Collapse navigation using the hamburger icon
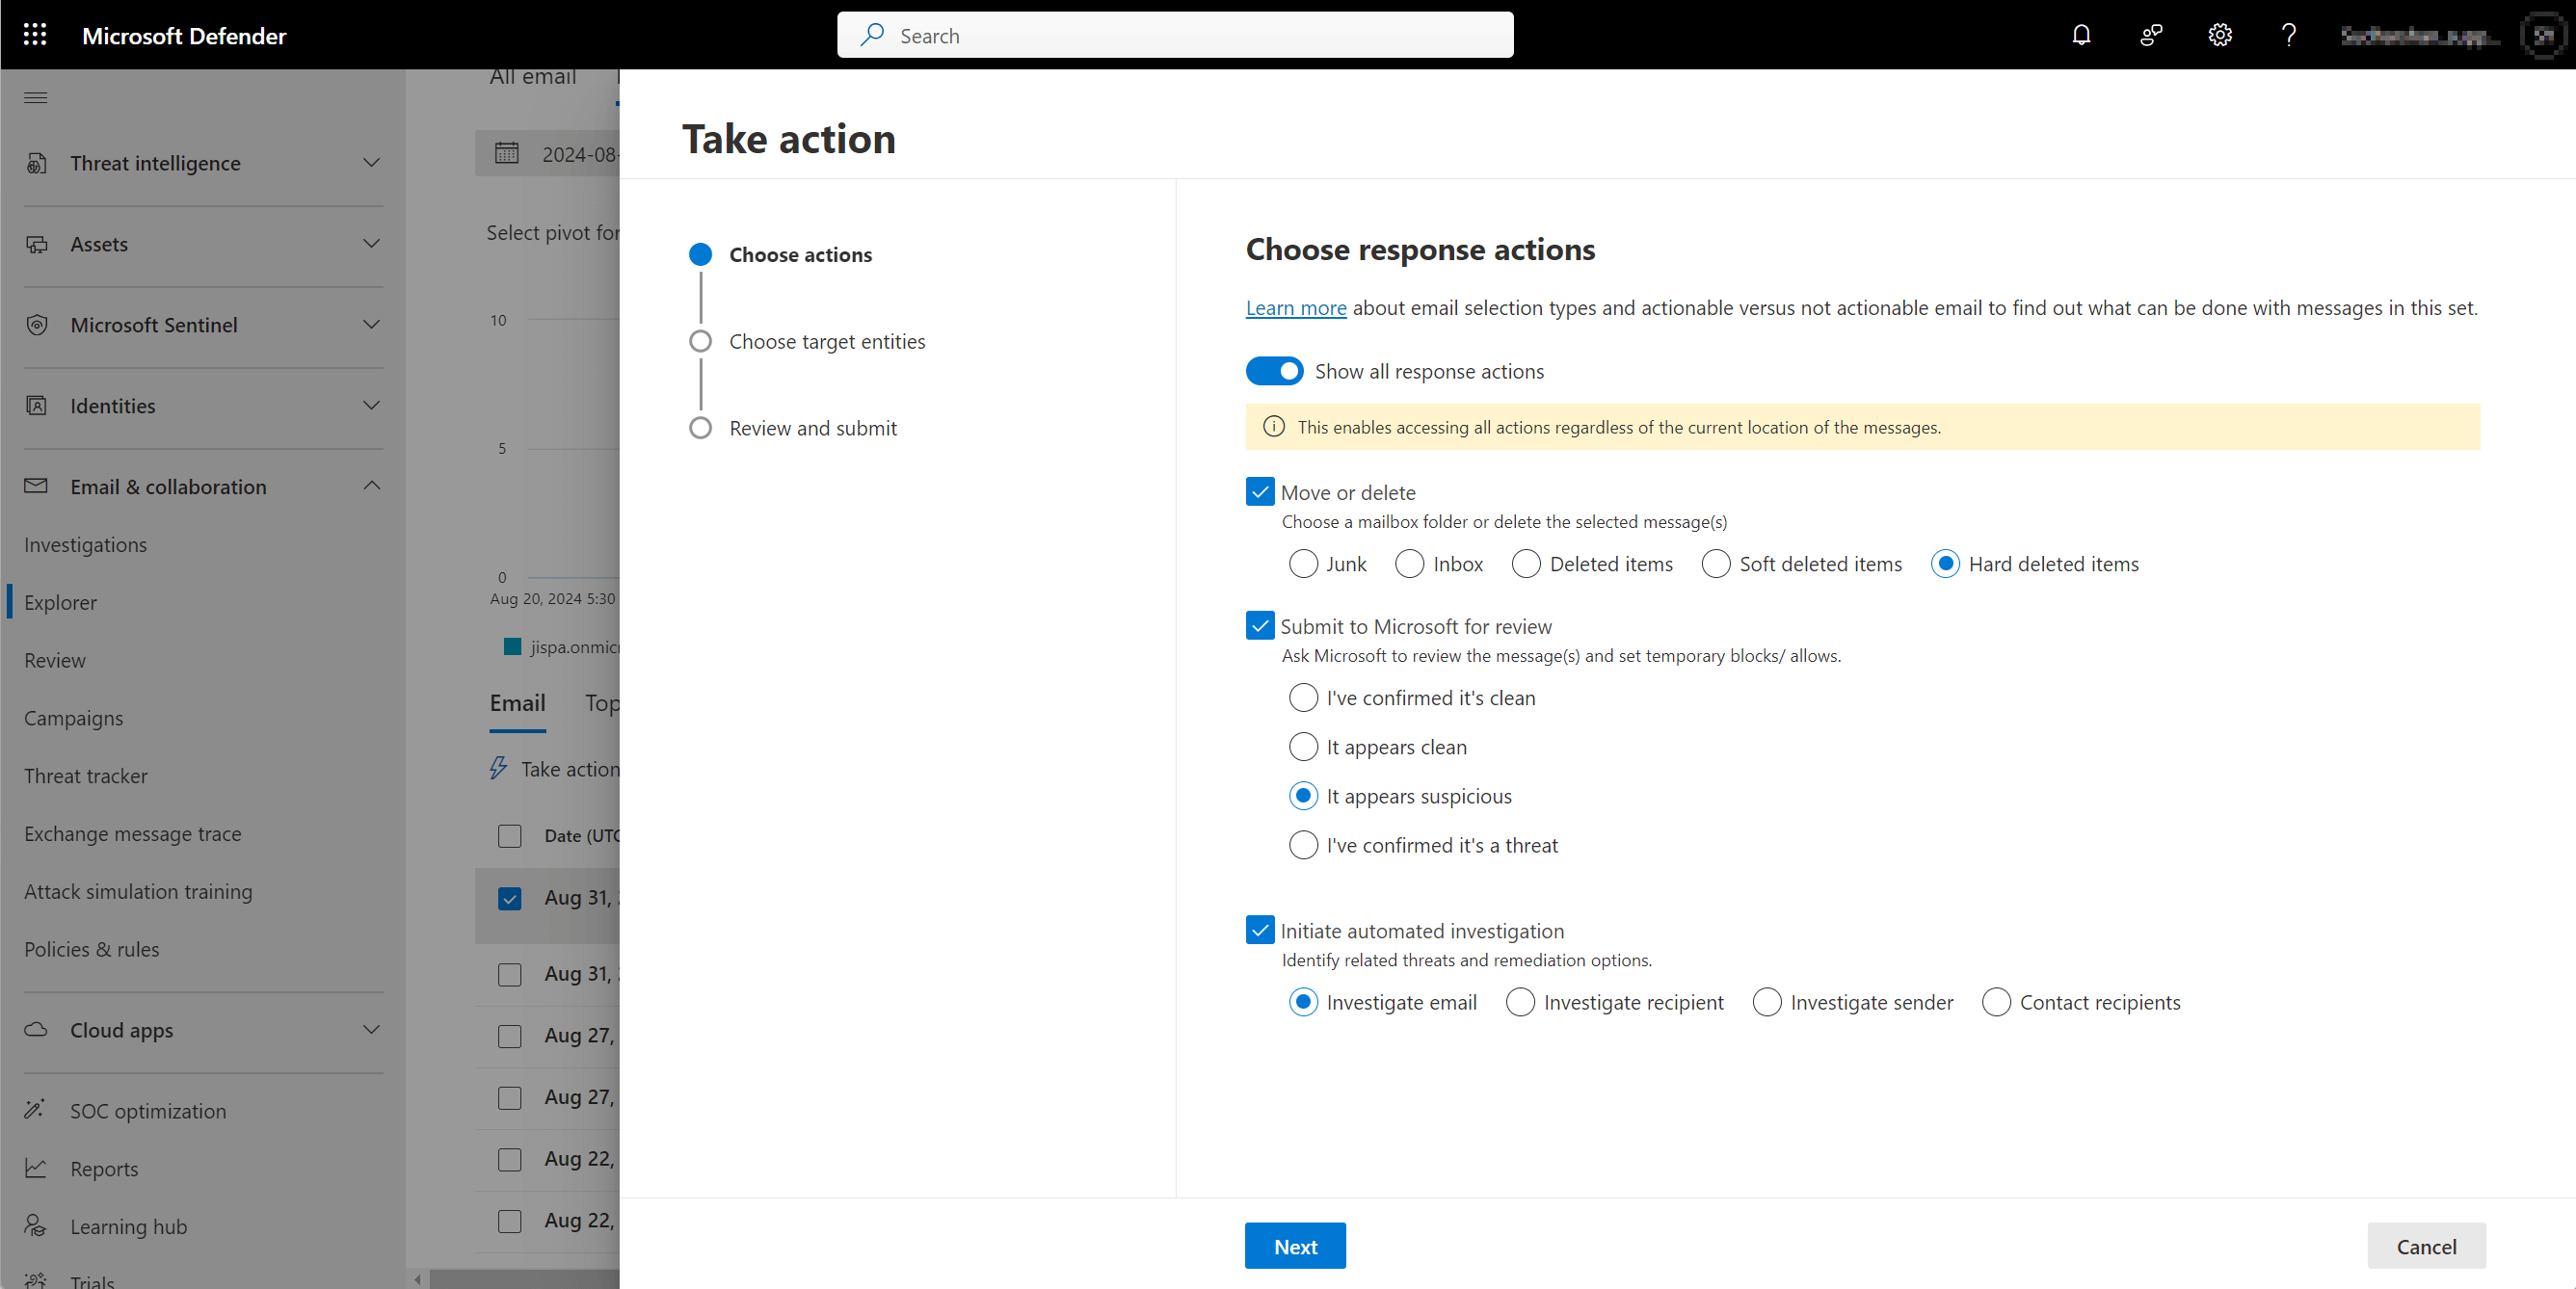Screen dimensions: 2576x1289 tap(35, 97)
